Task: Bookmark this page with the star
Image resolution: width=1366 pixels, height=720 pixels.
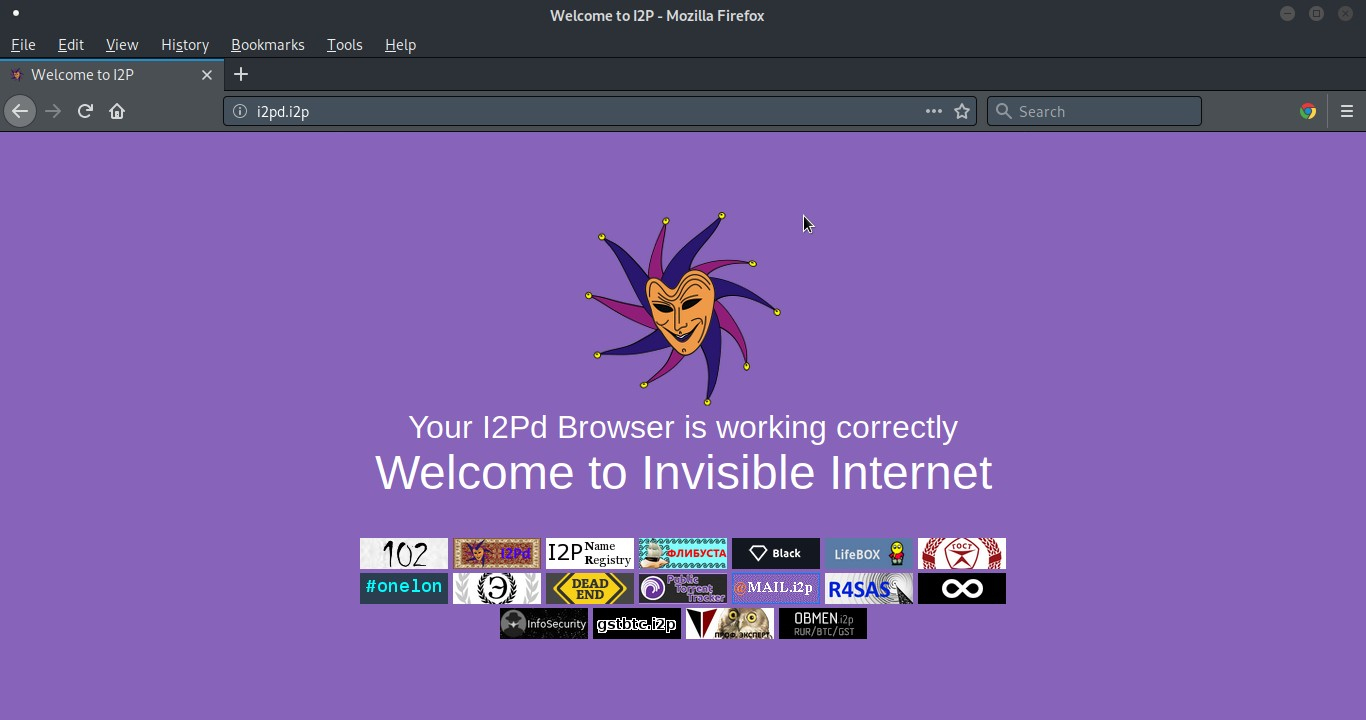Action: [962, 111]
